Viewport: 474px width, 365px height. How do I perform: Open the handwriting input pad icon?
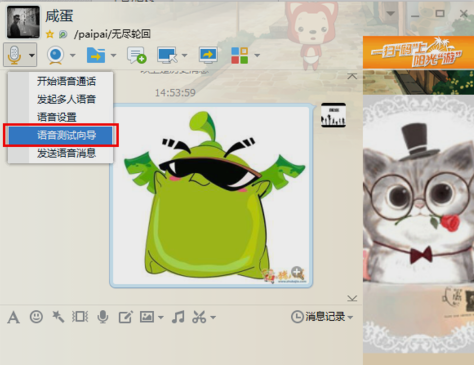pyautogui.click(x=126, y=317)
